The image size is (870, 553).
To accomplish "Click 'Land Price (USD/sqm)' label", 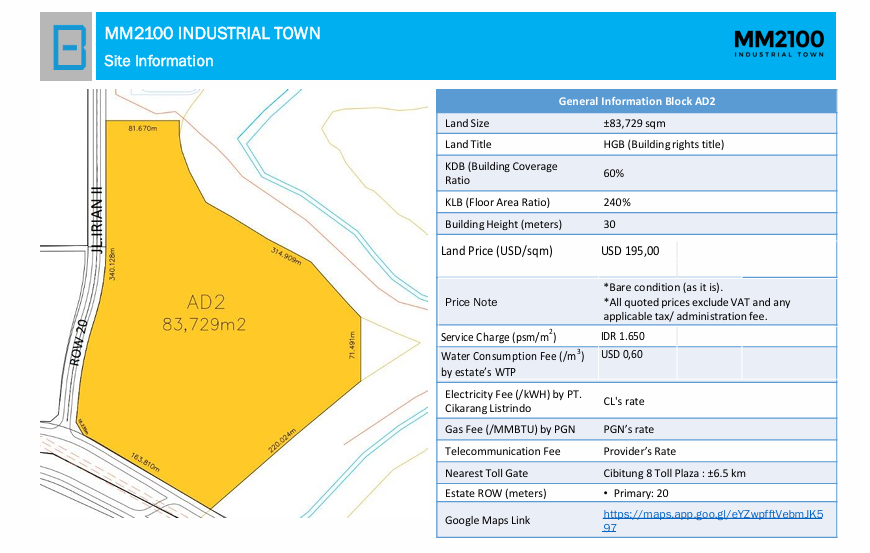I will coord(497,251).
